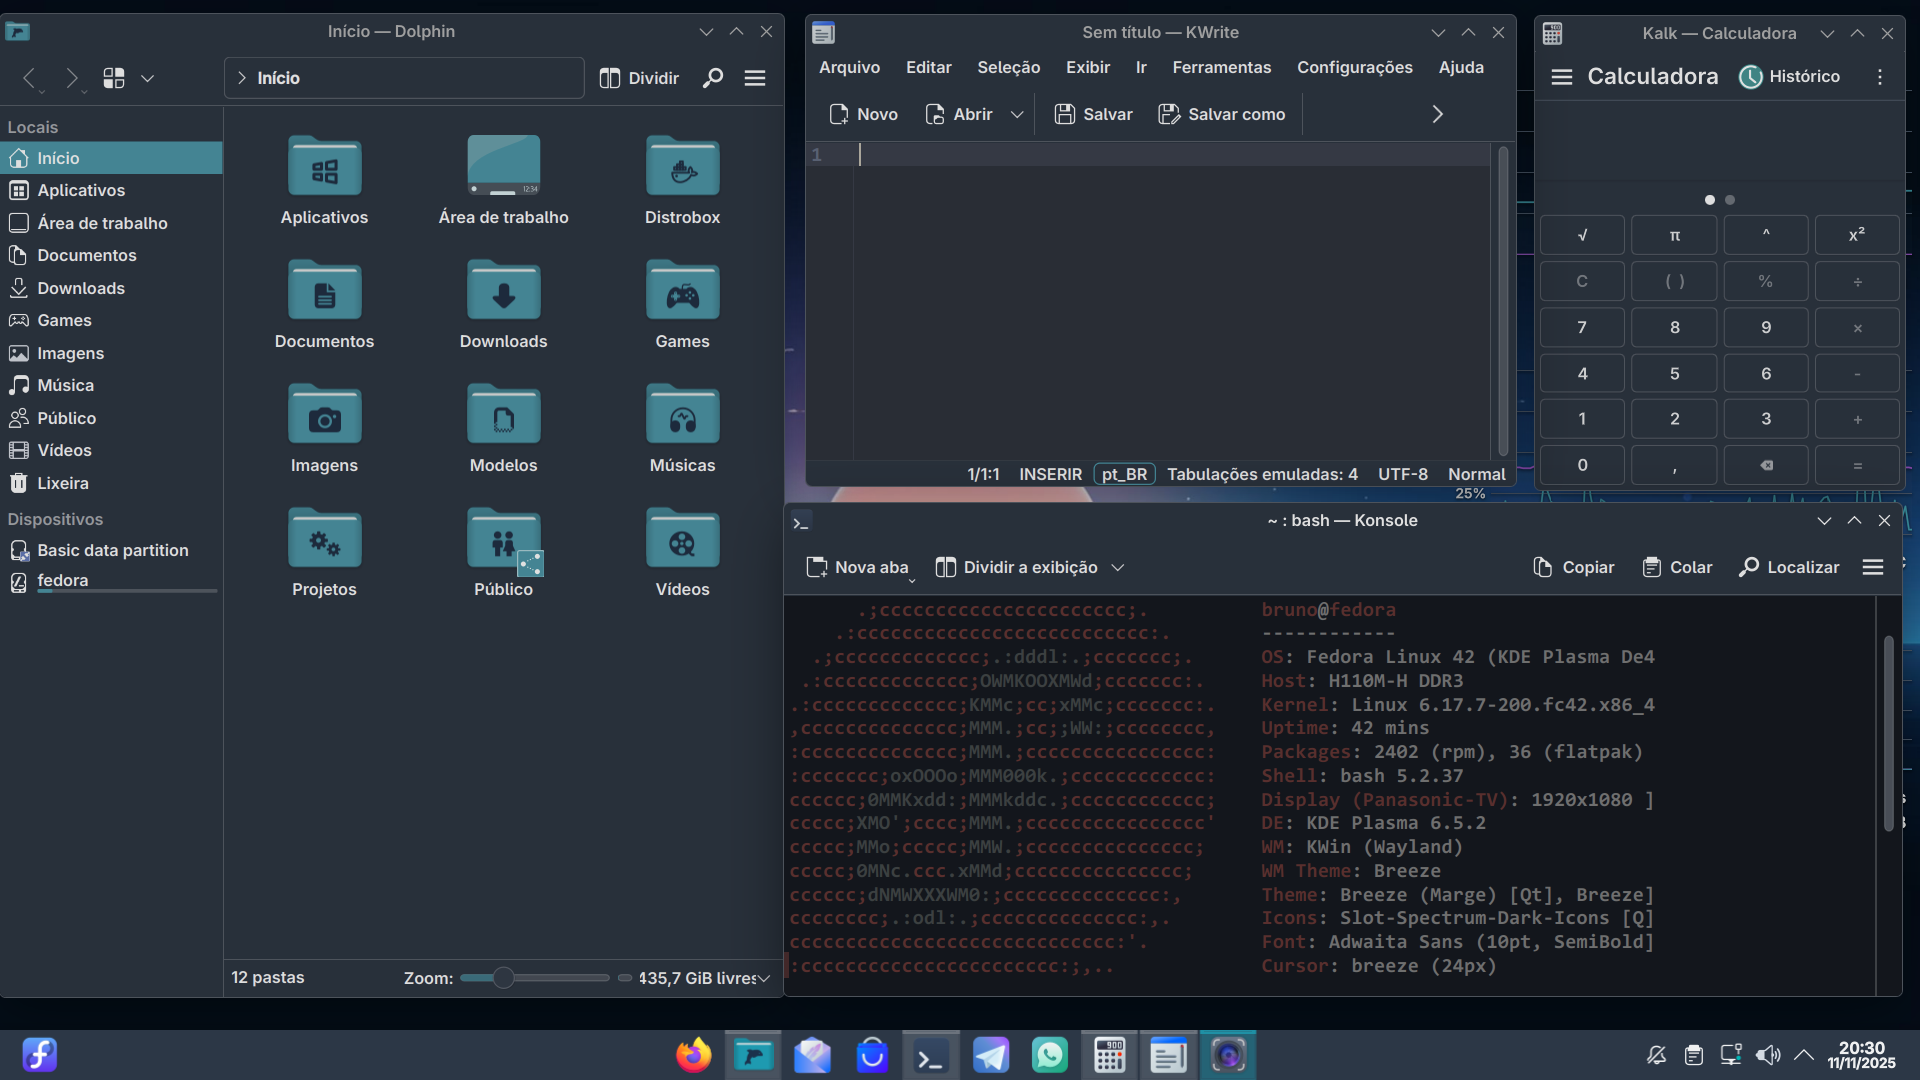Image resolution: width=1920 pixels, height=1080 pixels.
Task: Click the Novo document icon in KWrite
Action: (x=838, y=114)
